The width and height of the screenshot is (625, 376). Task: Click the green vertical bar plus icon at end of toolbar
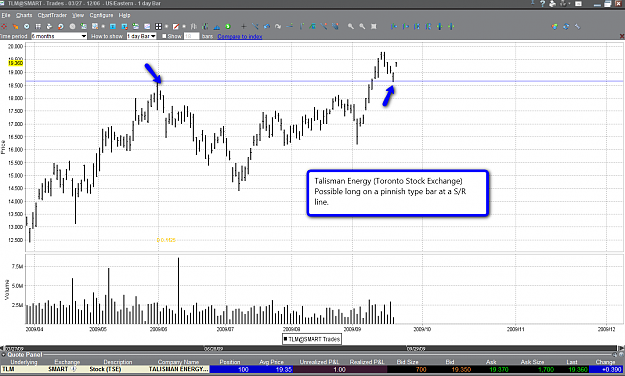[x=451, y=26]
